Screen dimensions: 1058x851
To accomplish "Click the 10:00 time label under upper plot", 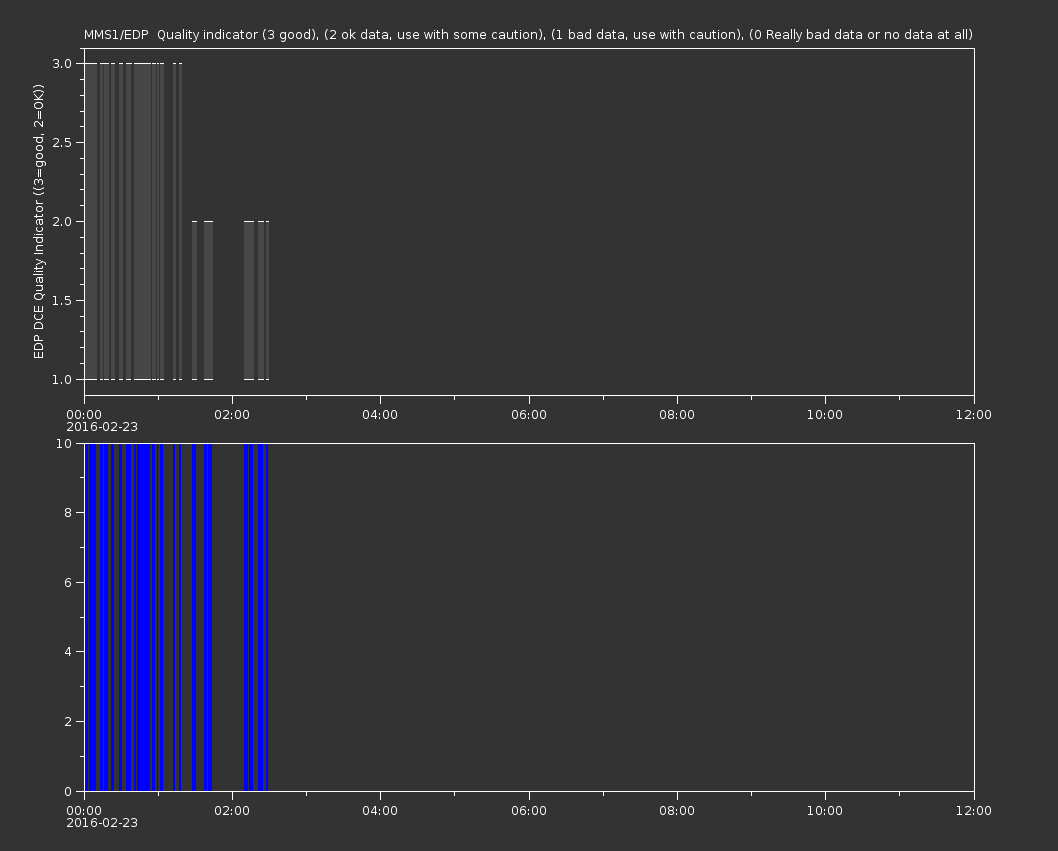I will (x=825, y=414).
